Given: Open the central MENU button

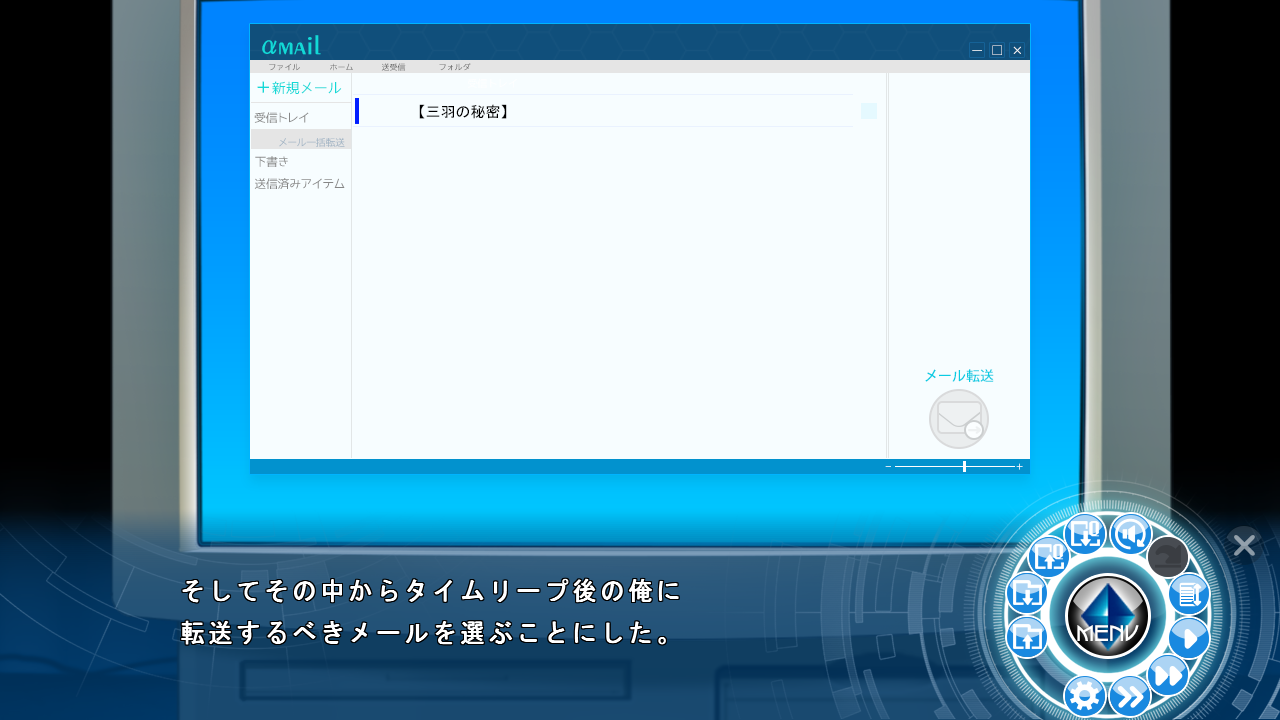Looking at the screenshot, I should (1108, 616).
